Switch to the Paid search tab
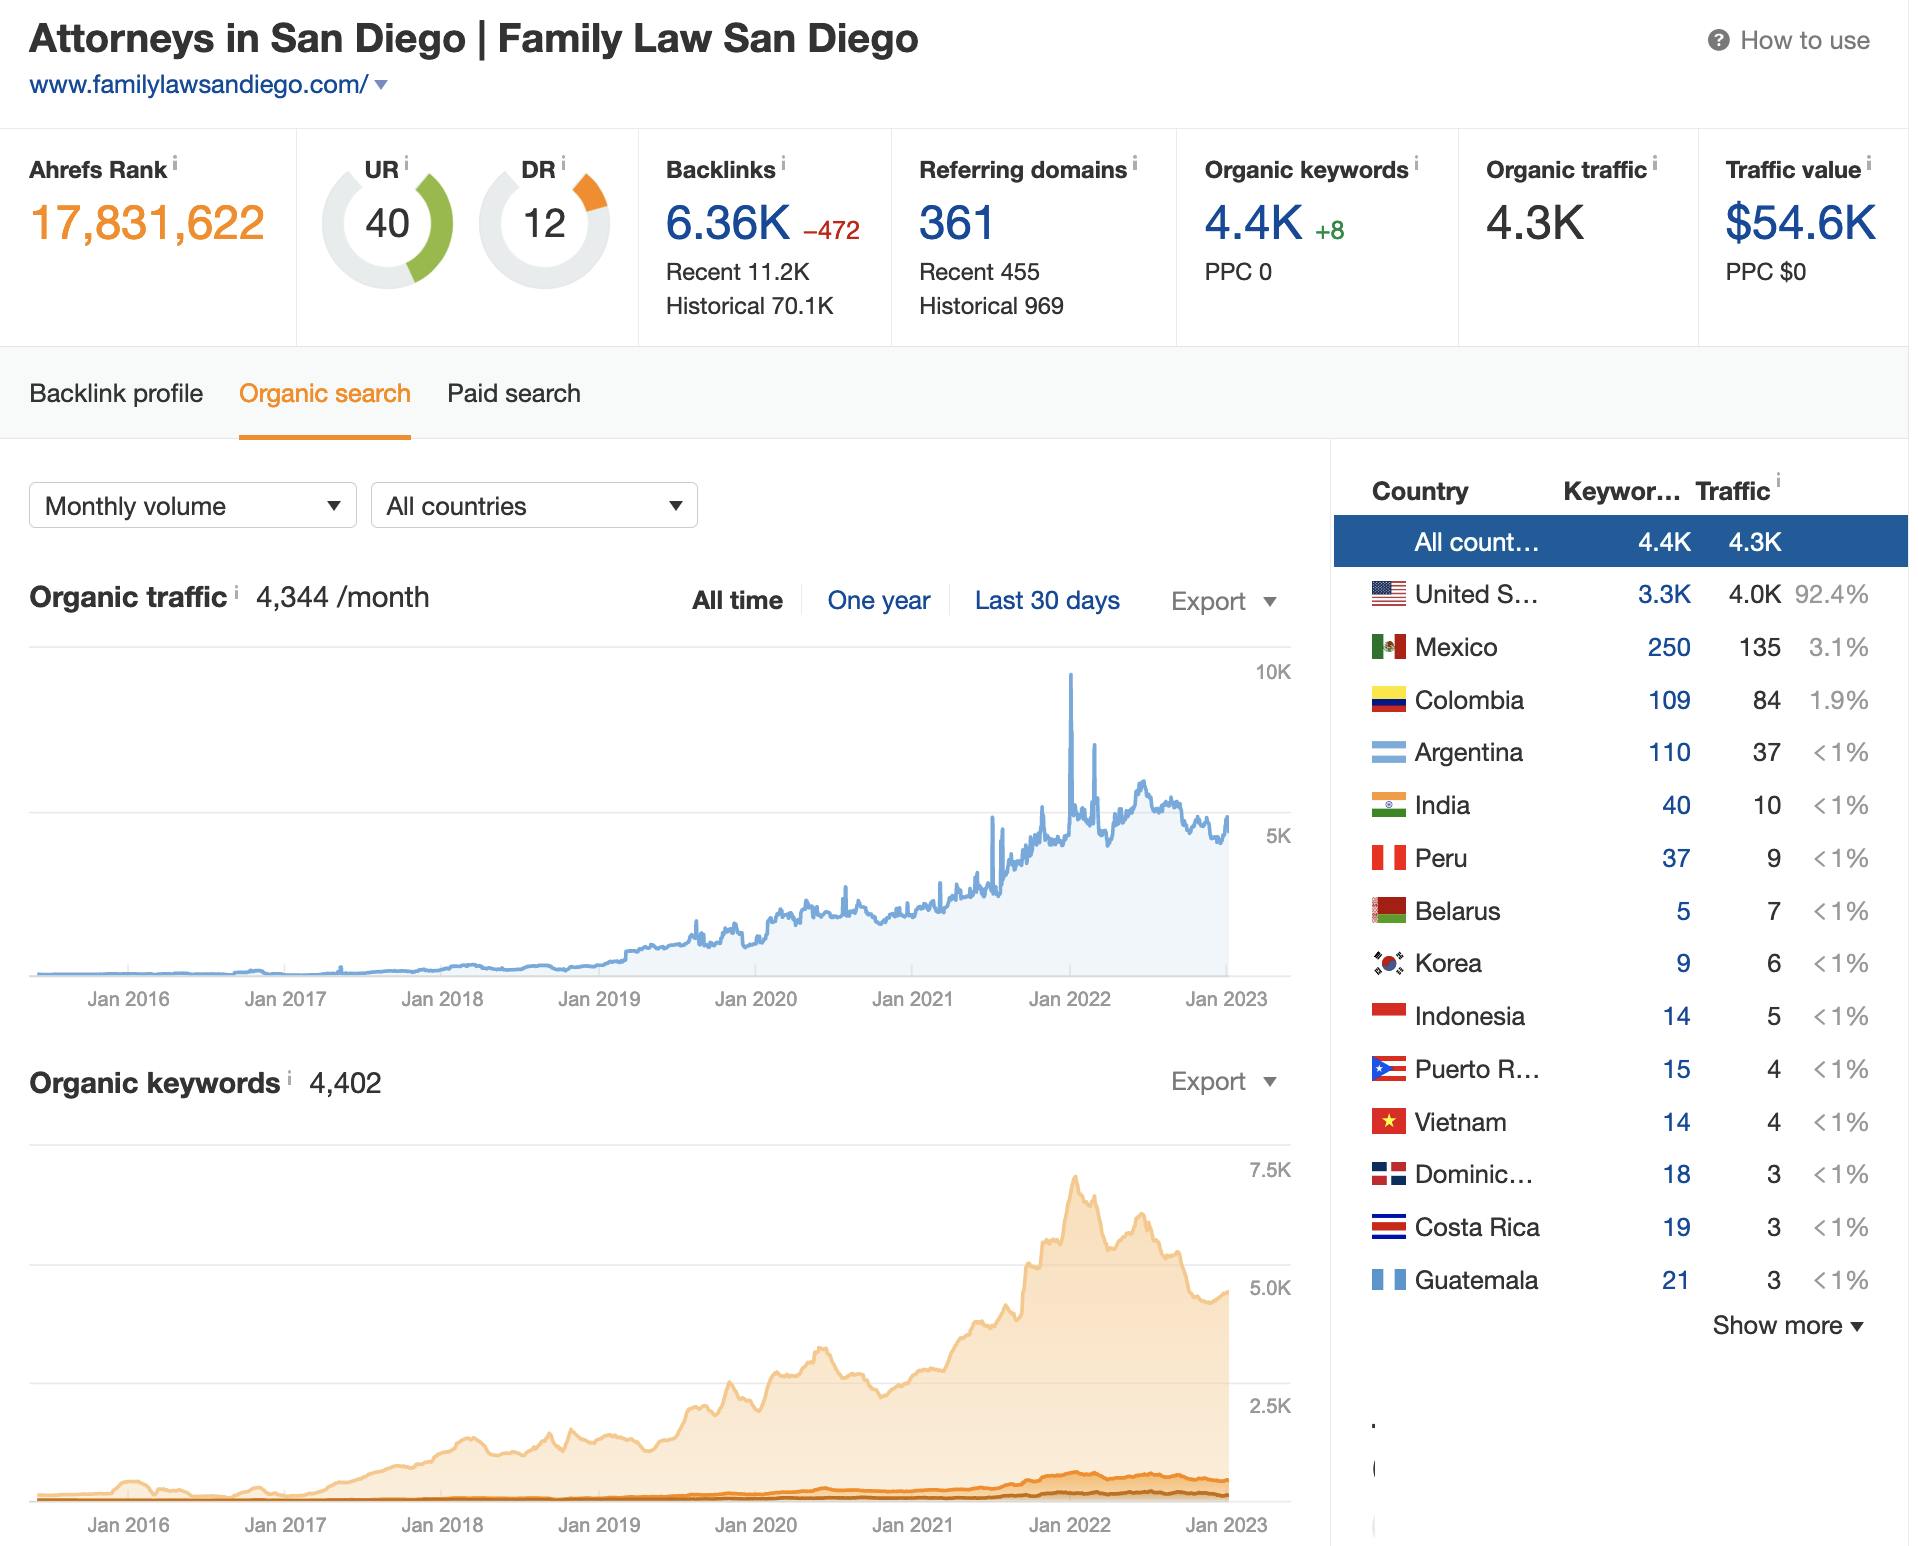 tap(514, 393)
